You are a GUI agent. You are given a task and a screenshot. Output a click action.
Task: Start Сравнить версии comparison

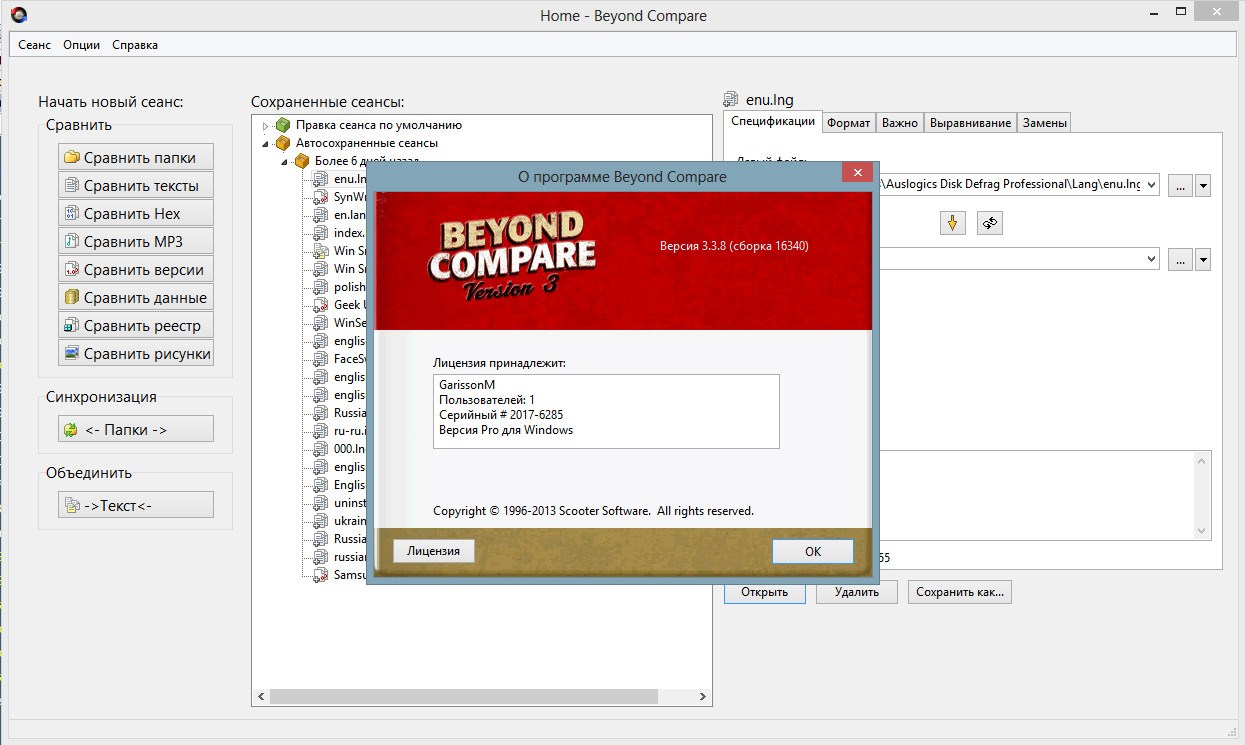(x=136, y=269)
